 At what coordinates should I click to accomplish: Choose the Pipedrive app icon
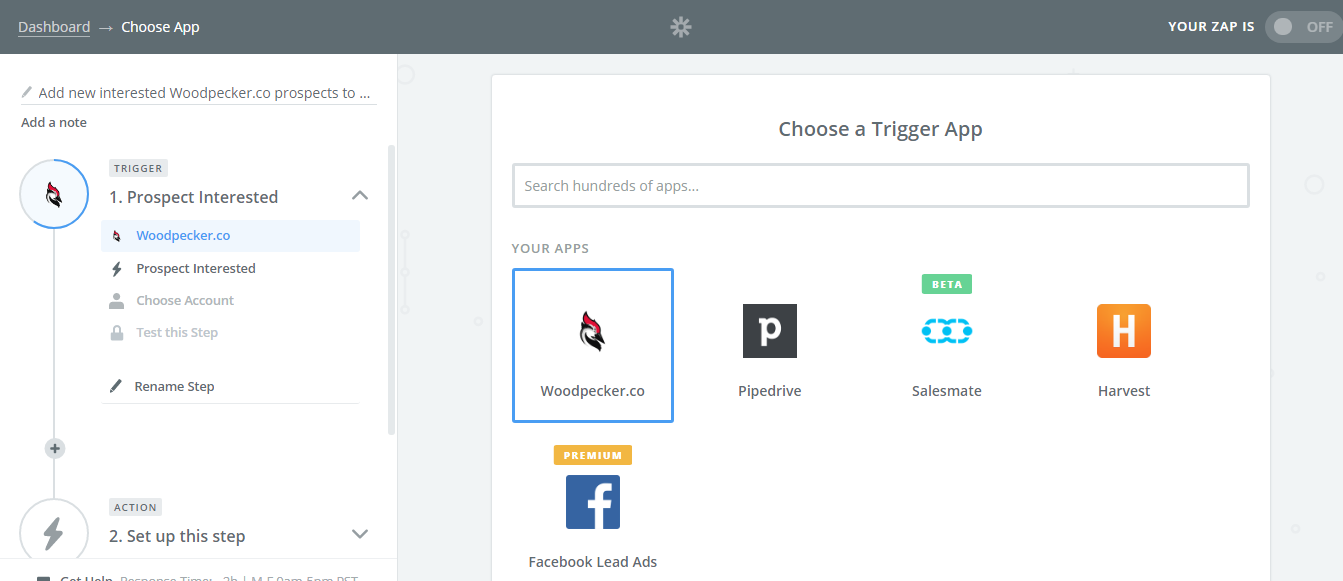(769, 331)
